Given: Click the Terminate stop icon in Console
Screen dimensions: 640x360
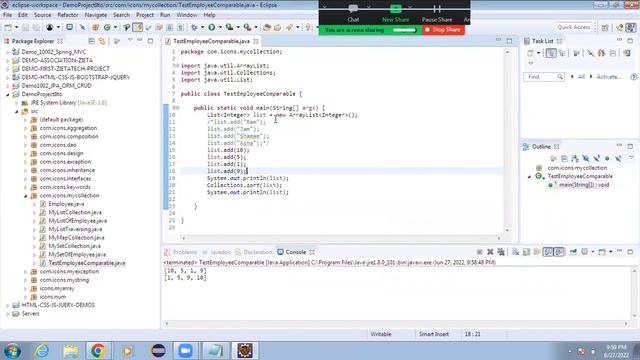Looking at the screenshot, I should point(480,252).
